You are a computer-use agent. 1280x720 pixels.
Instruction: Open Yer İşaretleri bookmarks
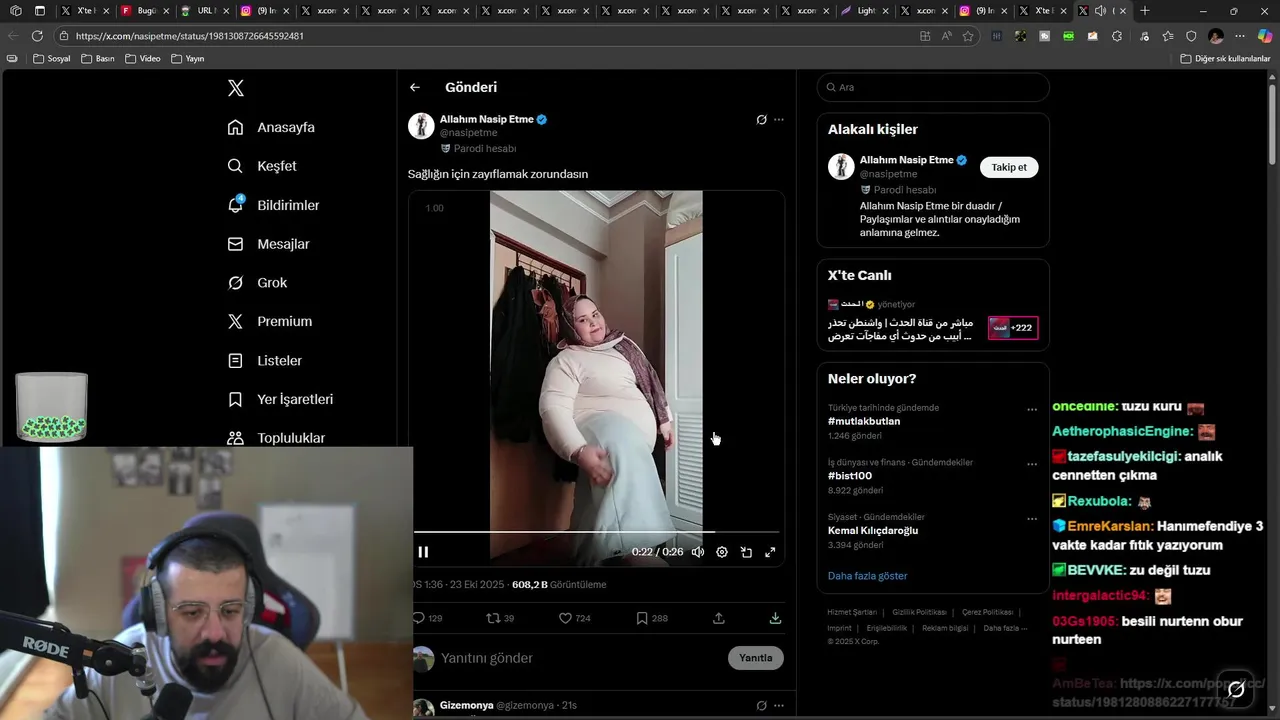(x=280, y=399)
